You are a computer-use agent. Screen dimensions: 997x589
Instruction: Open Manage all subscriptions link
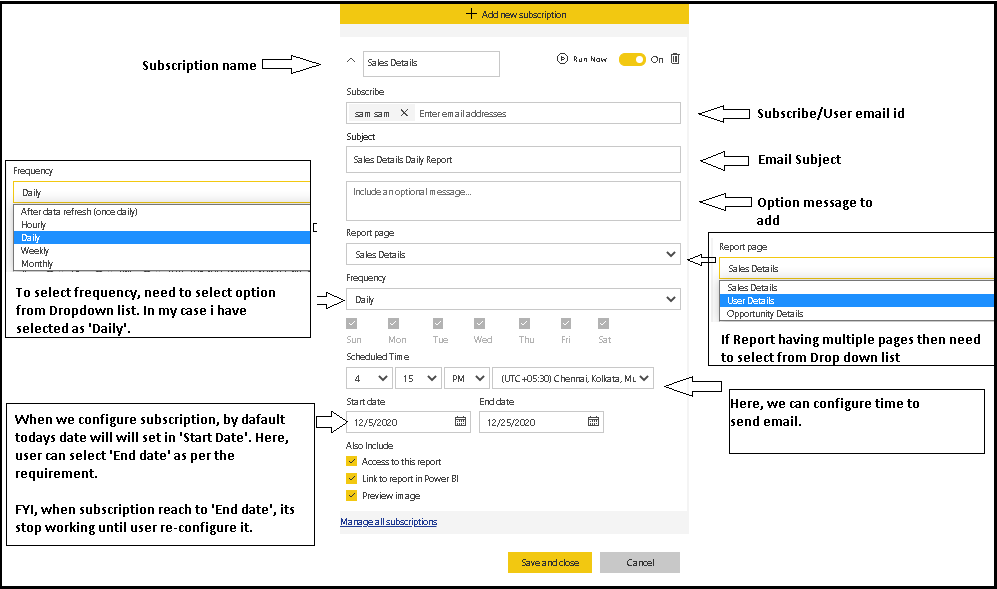pyautogui.click(x=388, y=522)
